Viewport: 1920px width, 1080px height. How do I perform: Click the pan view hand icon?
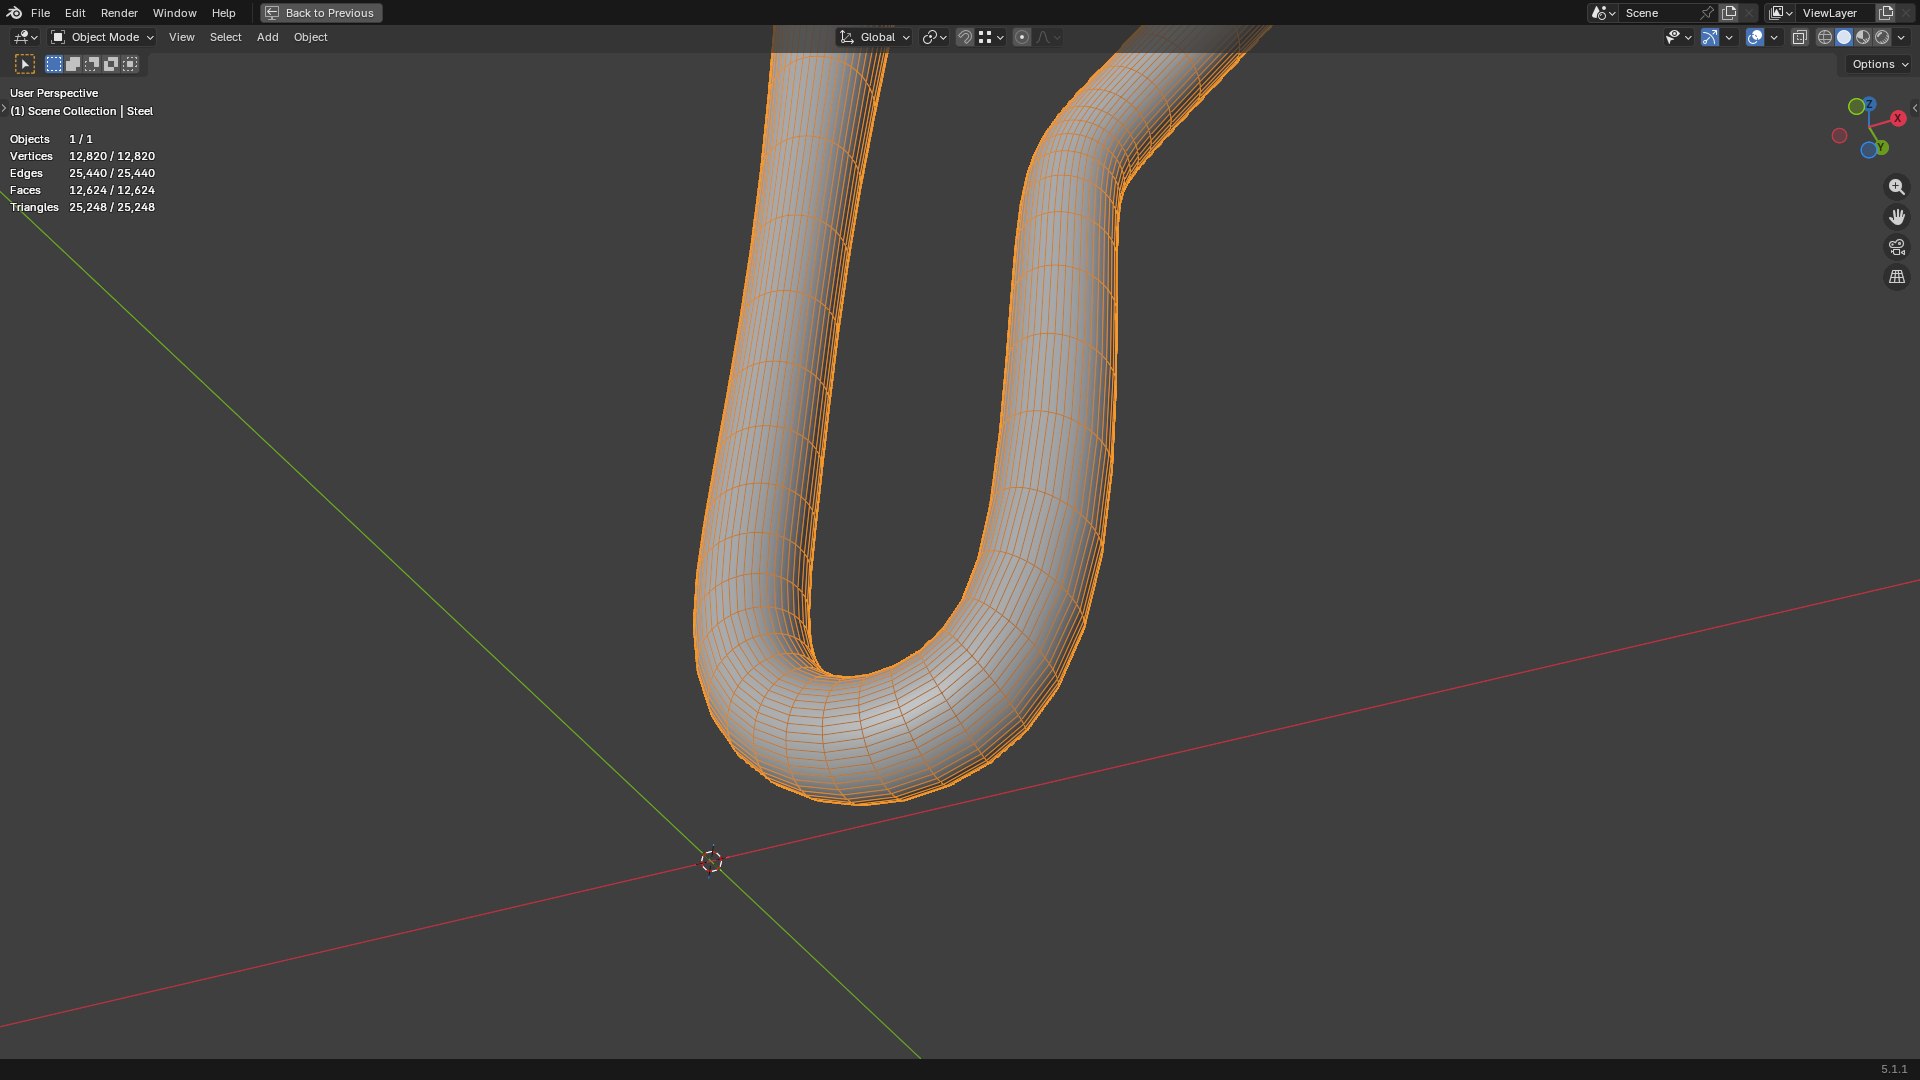1897,217
